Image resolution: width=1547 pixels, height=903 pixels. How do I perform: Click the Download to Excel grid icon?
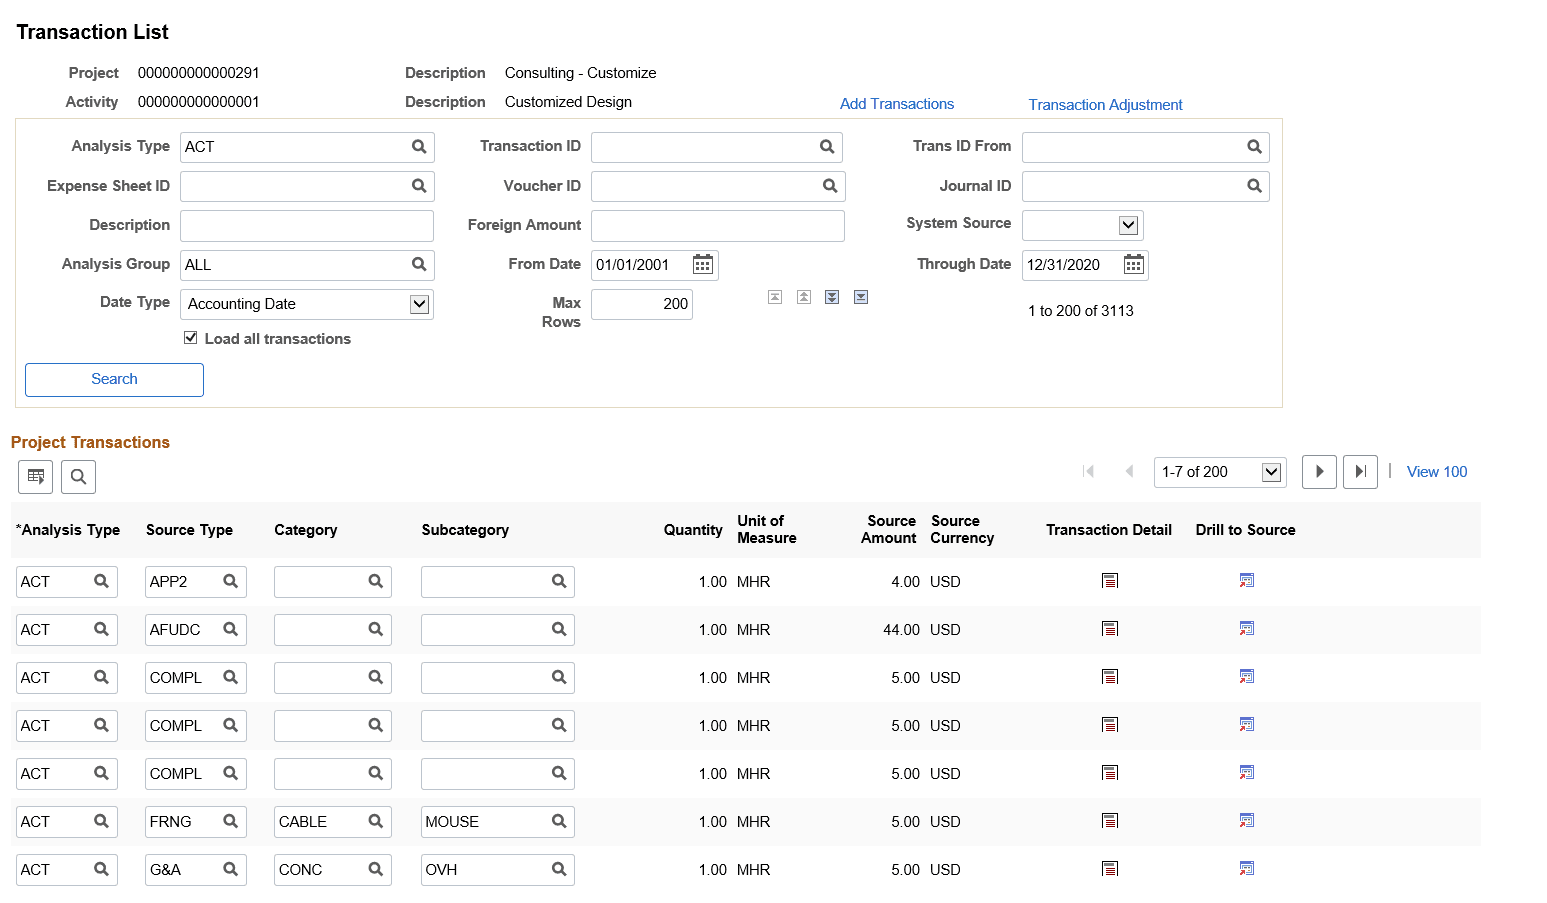[x=35, y=476]
